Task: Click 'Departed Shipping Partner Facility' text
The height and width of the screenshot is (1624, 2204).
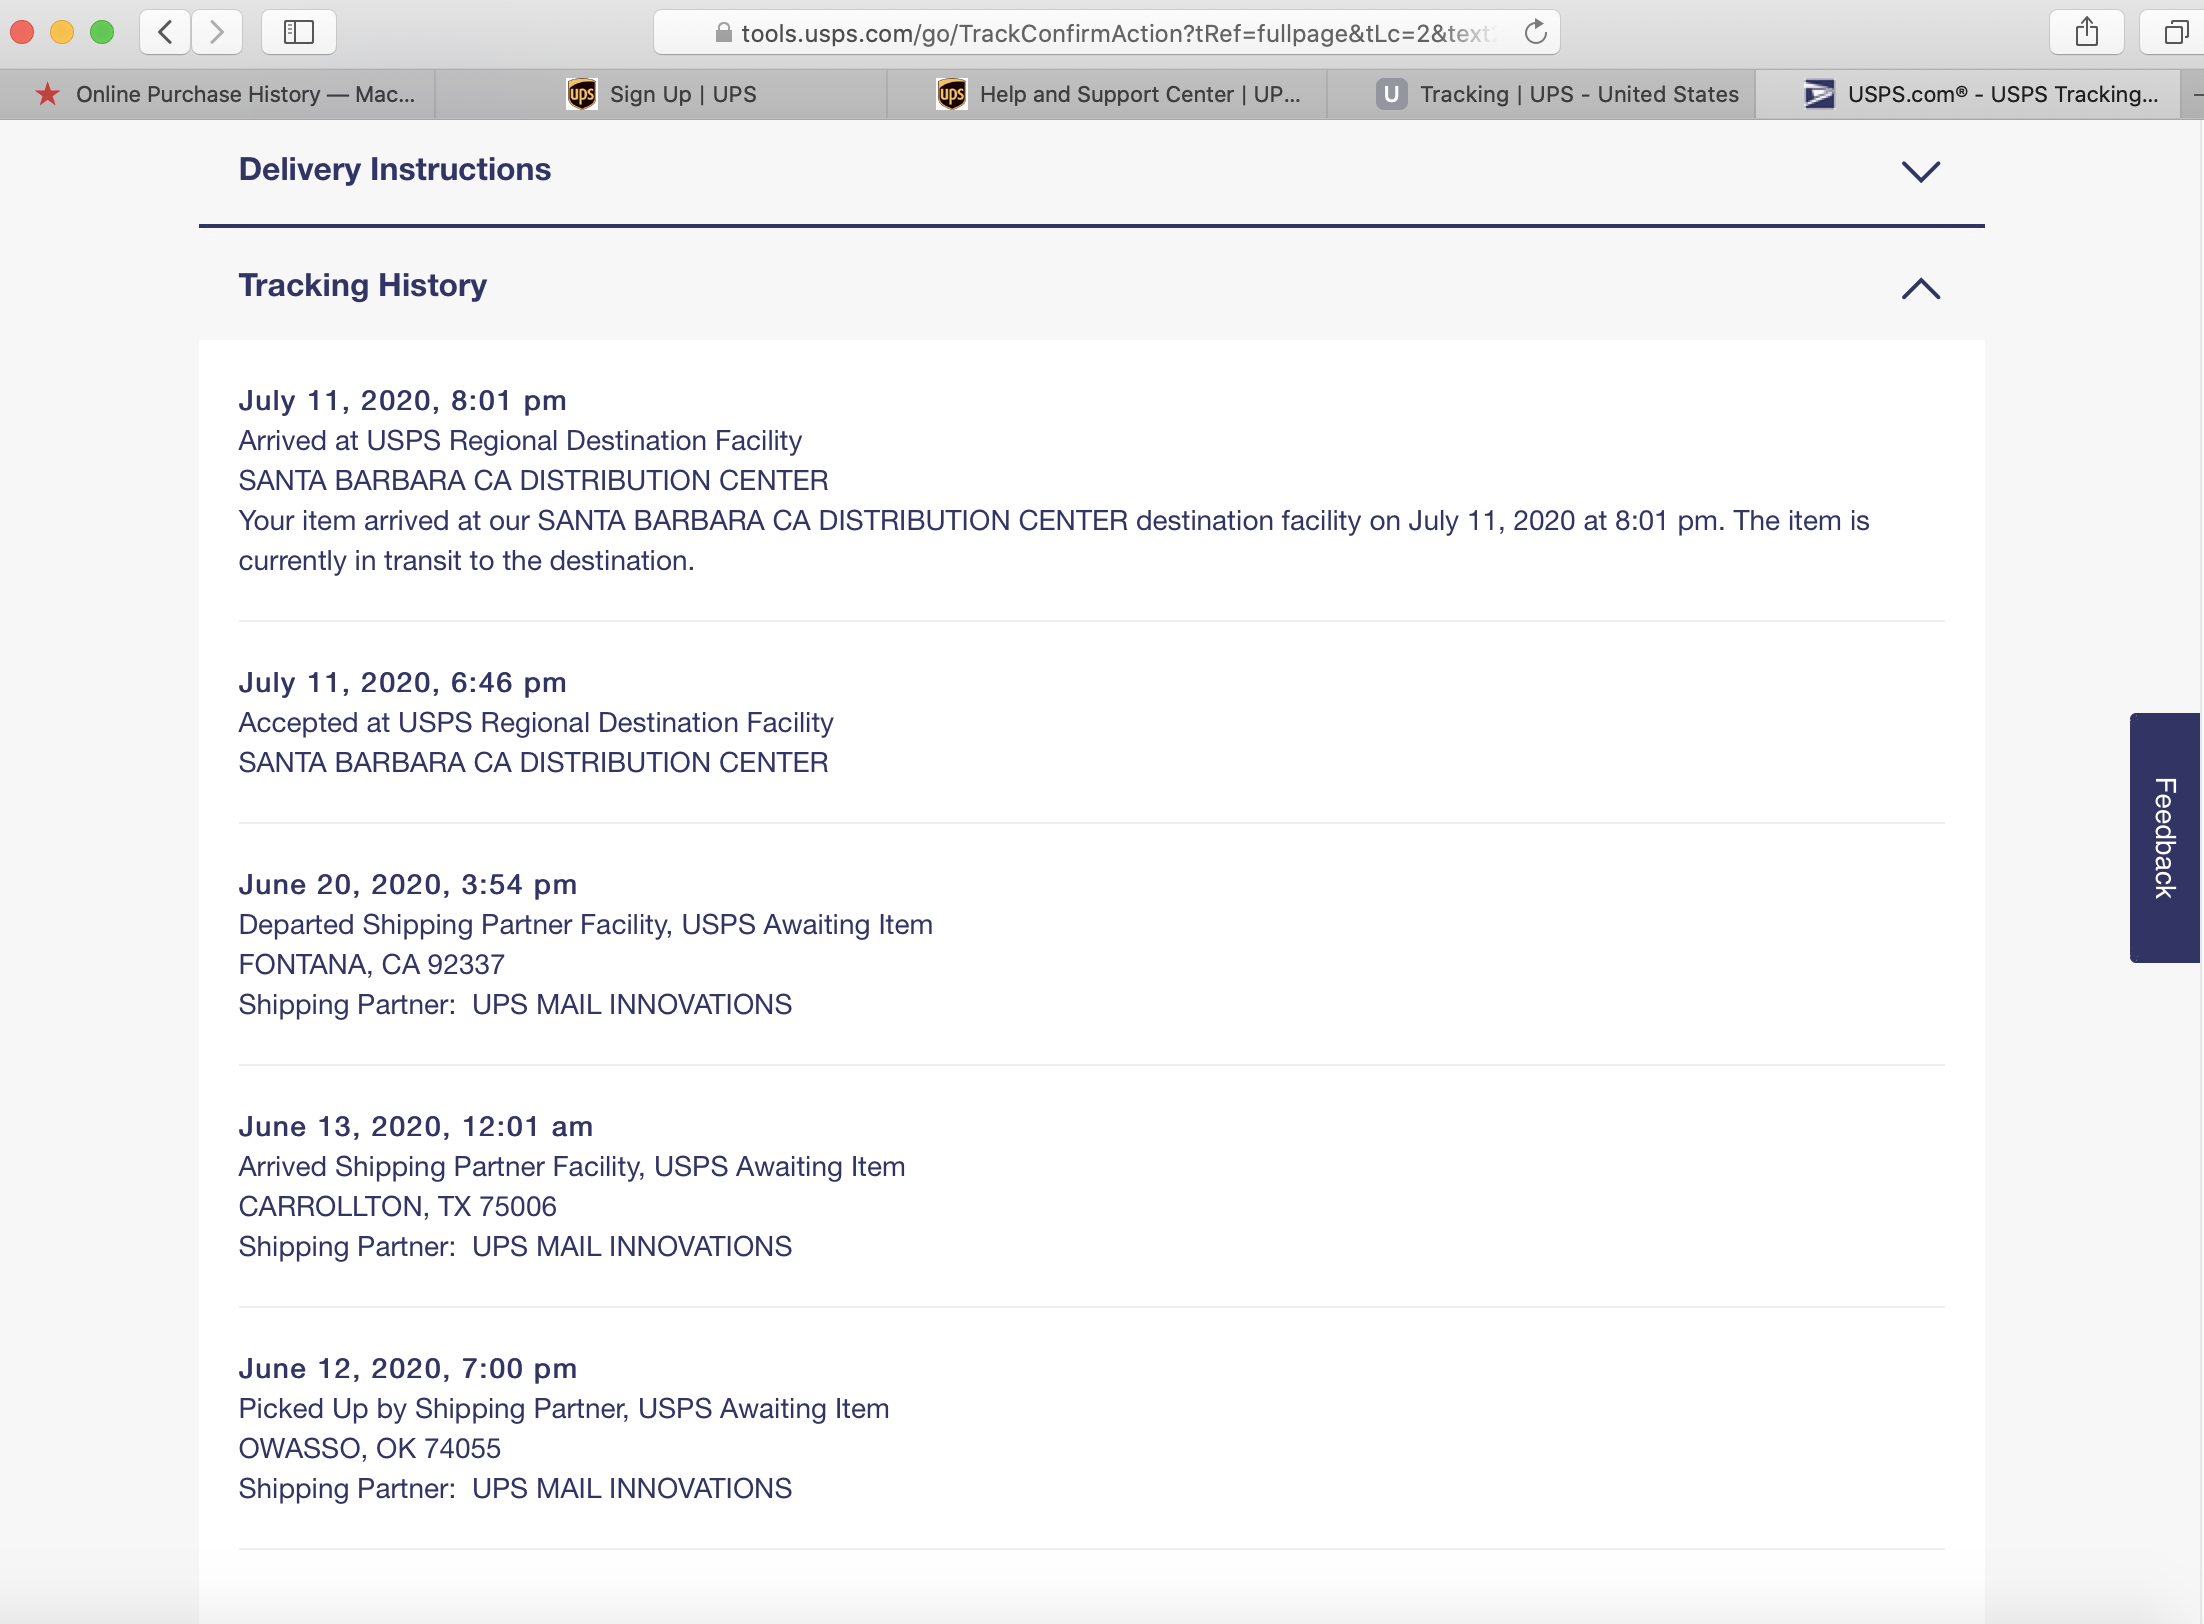Action: pos(454,924)
